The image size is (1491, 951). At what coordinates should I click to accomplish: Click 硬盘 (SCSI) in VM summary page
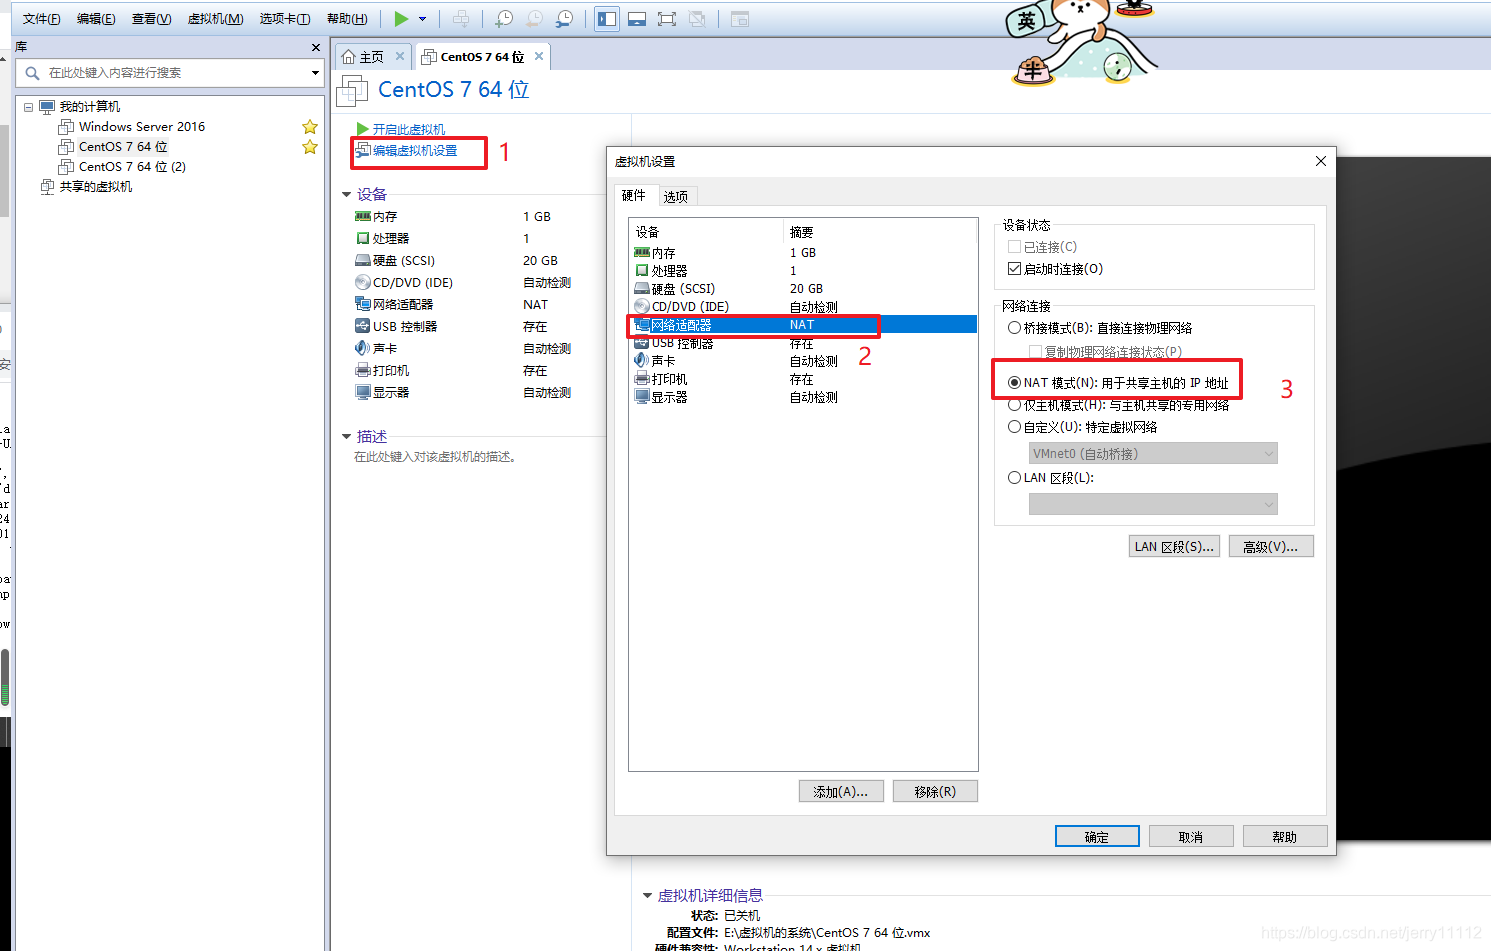pyautogui.click(x=404, y=261)
